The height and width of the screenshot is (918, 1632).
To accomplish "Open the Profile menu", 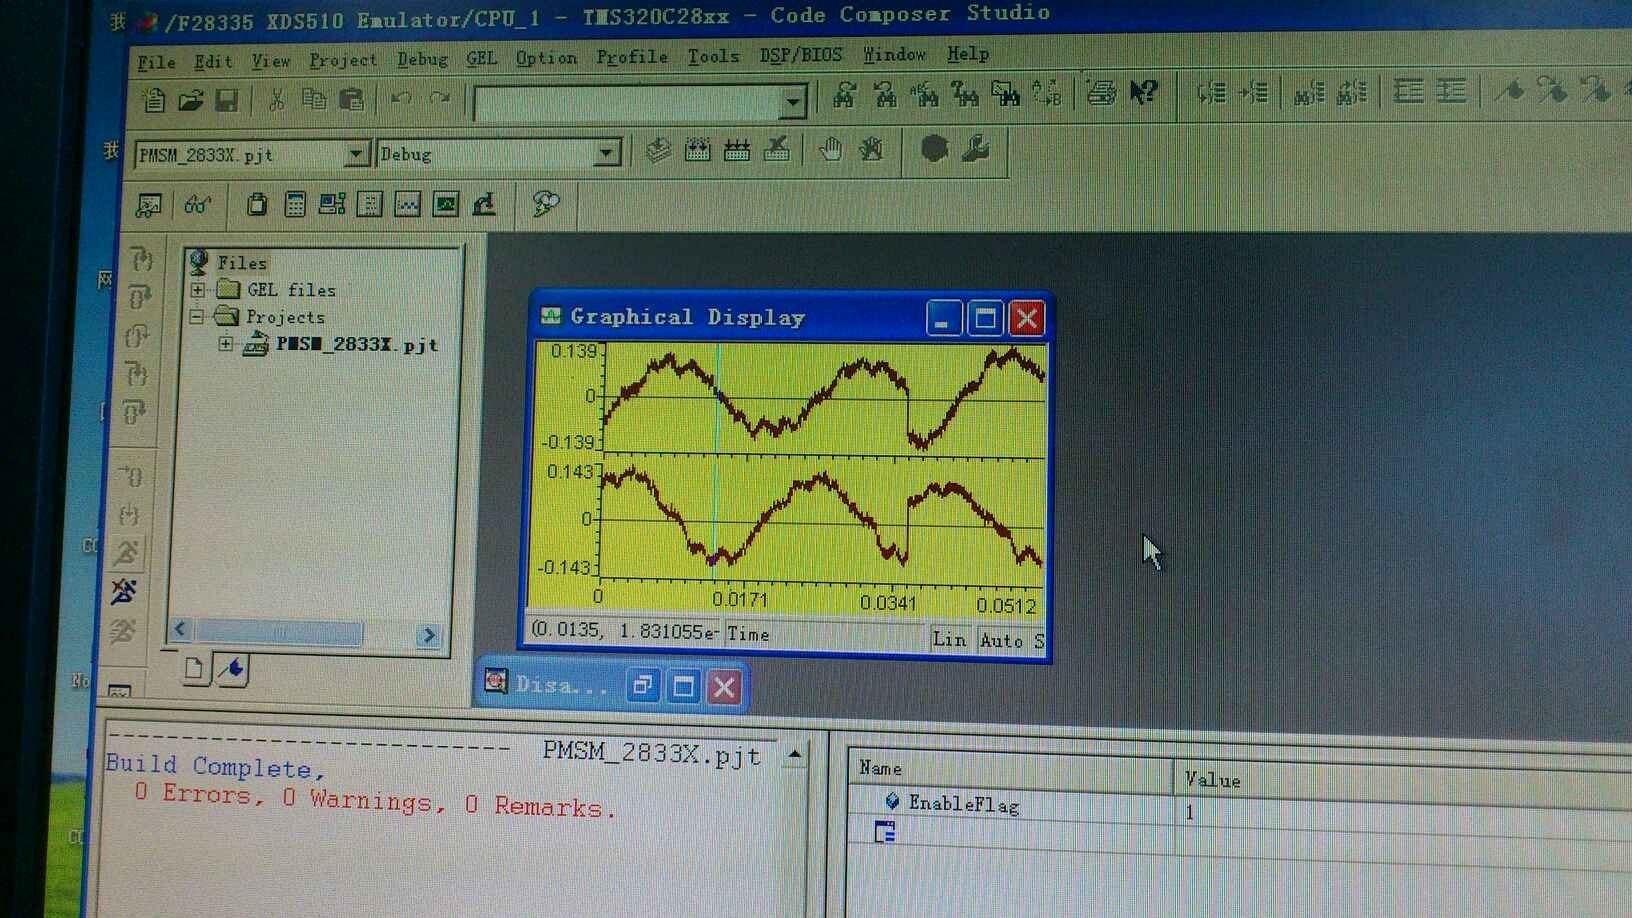I will tap(632, 57).
